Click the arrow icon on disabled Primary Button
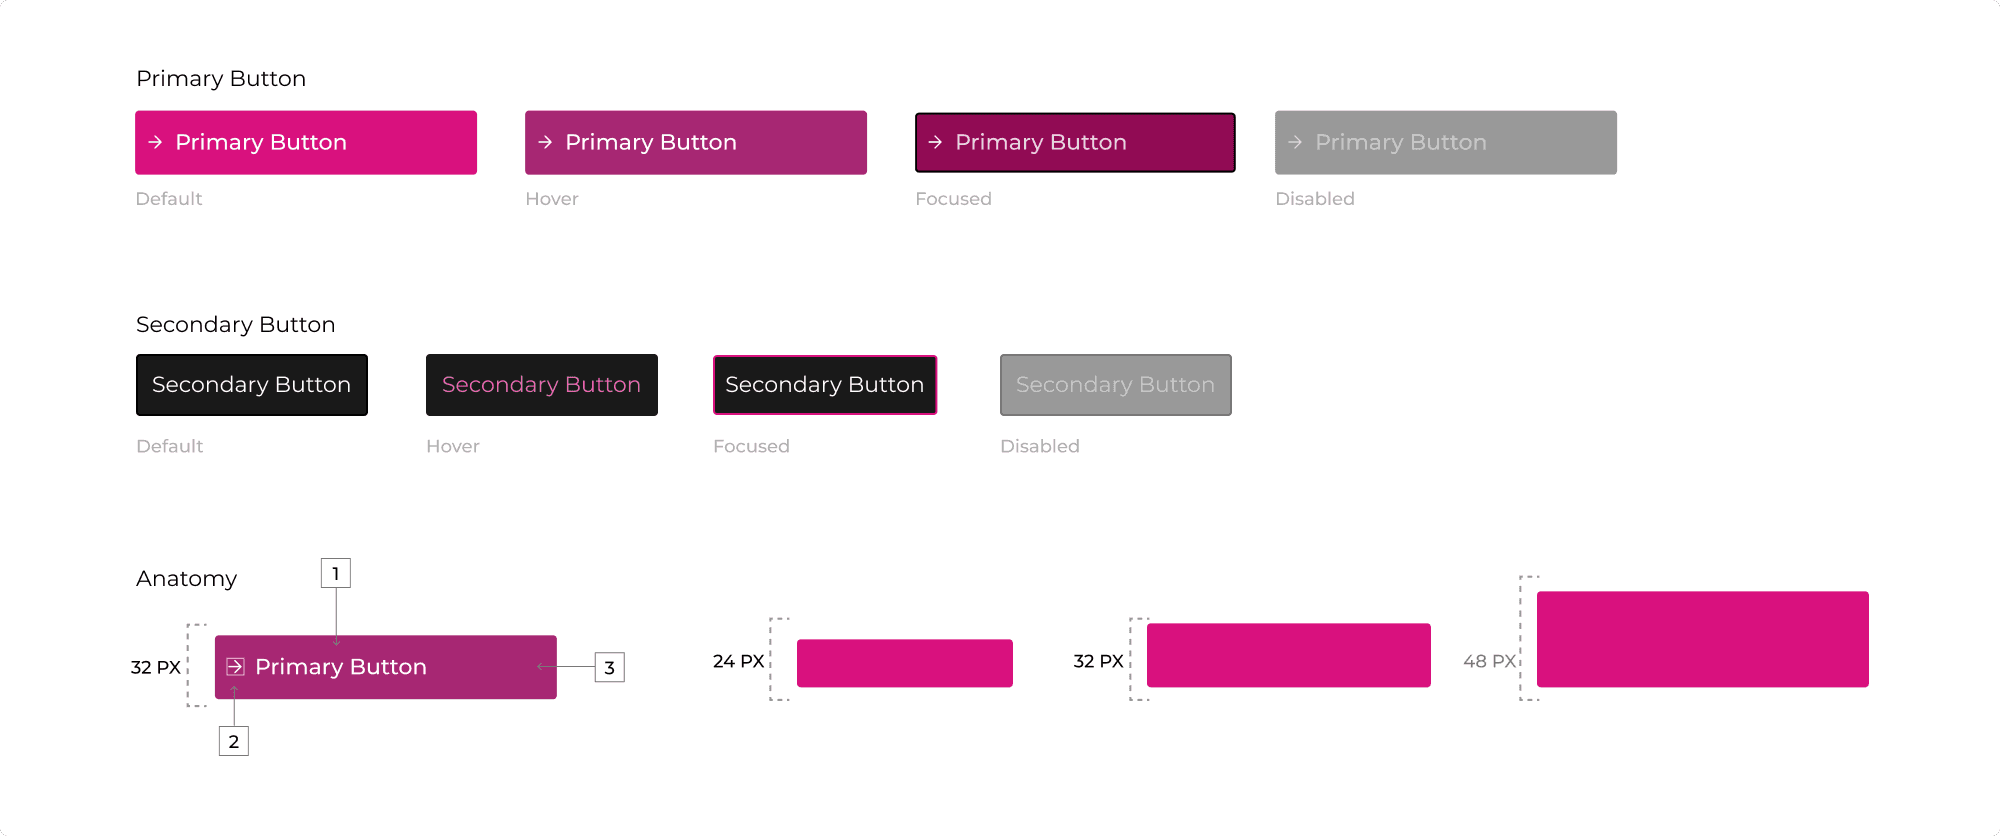The height and width of the screenshot is (836, 2000). 1295,142
